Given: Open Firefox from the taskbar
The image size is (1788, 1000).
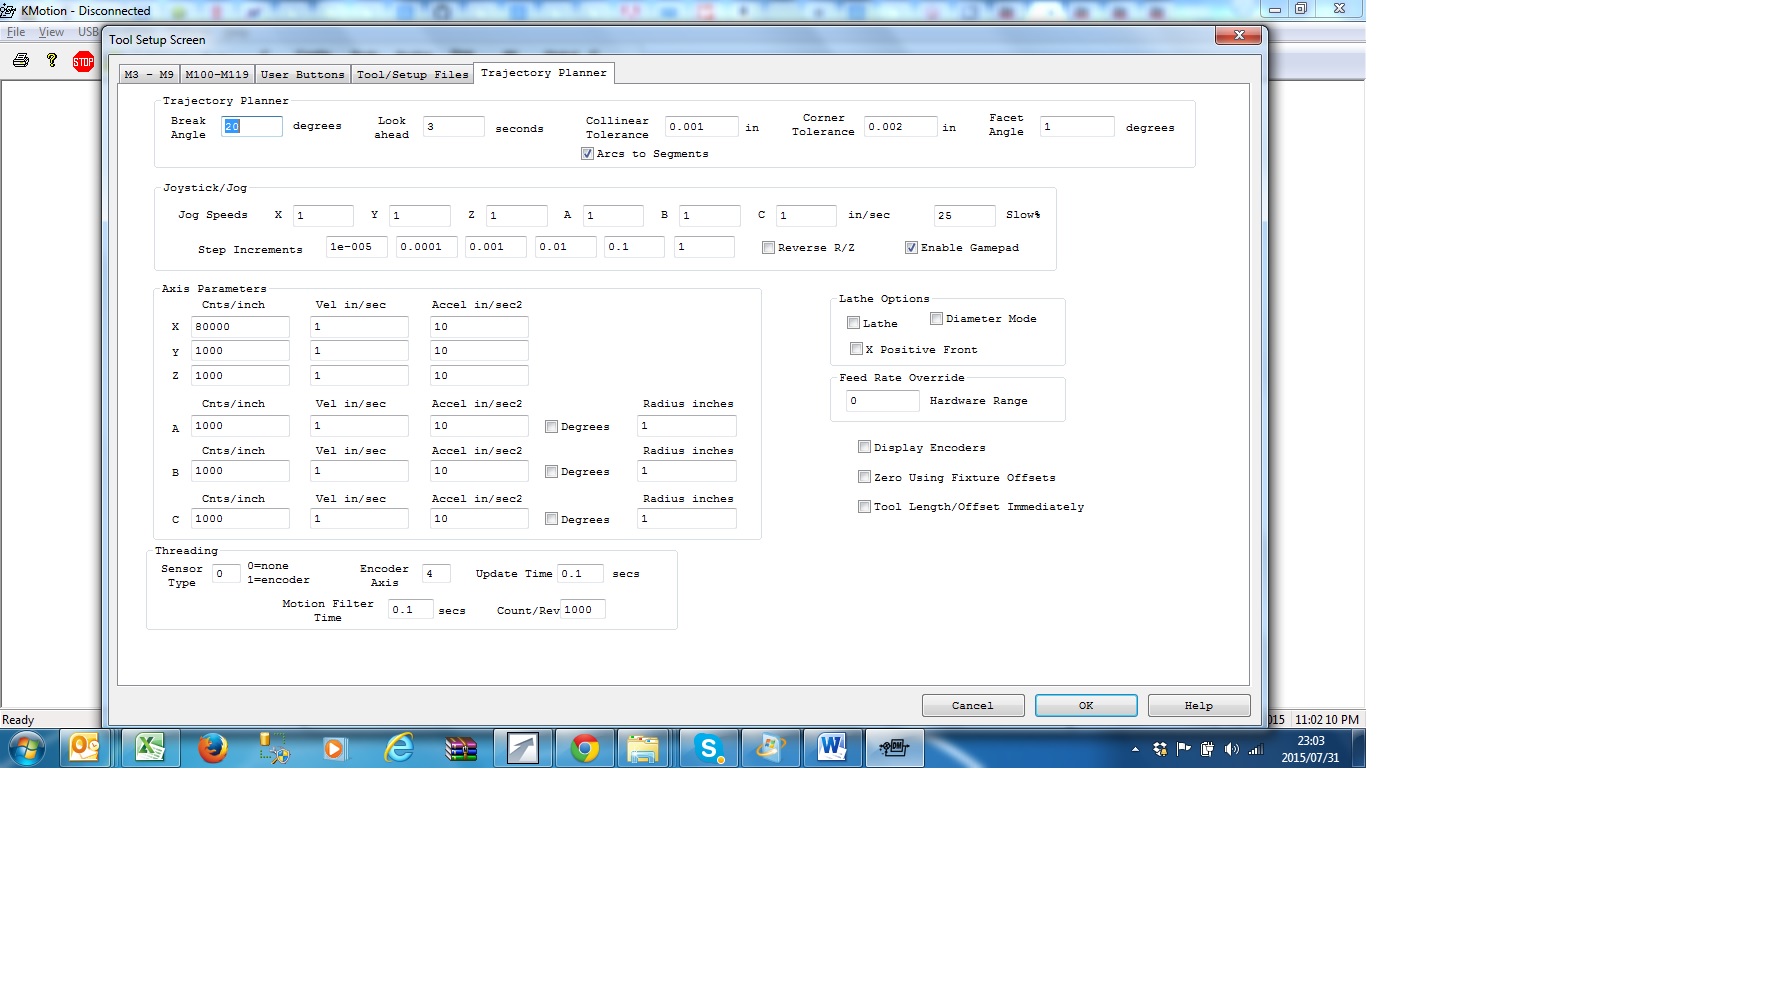Looking at the screenshot, I should pyautogui.click(x=212, y=748).
